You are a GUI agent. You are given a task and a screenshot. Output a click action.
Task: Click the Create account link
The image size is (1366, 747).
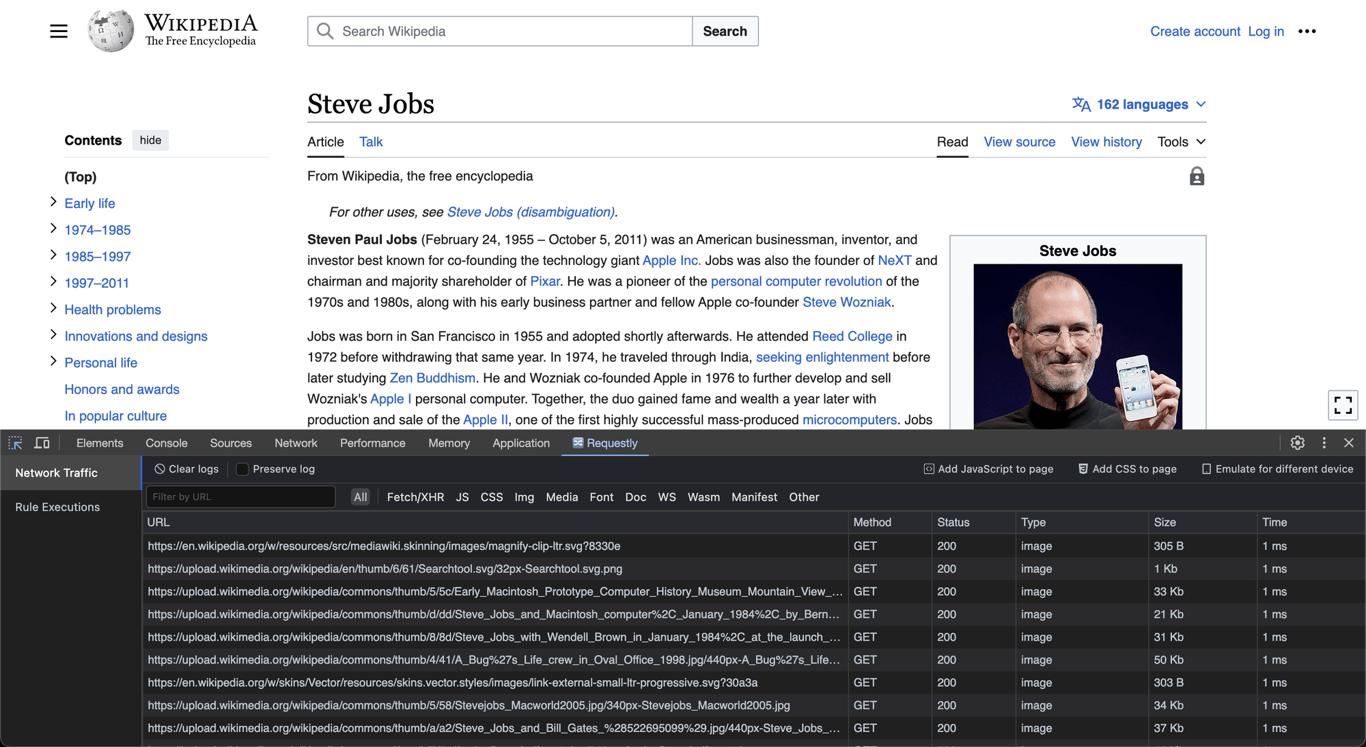tap(1195, 31)
